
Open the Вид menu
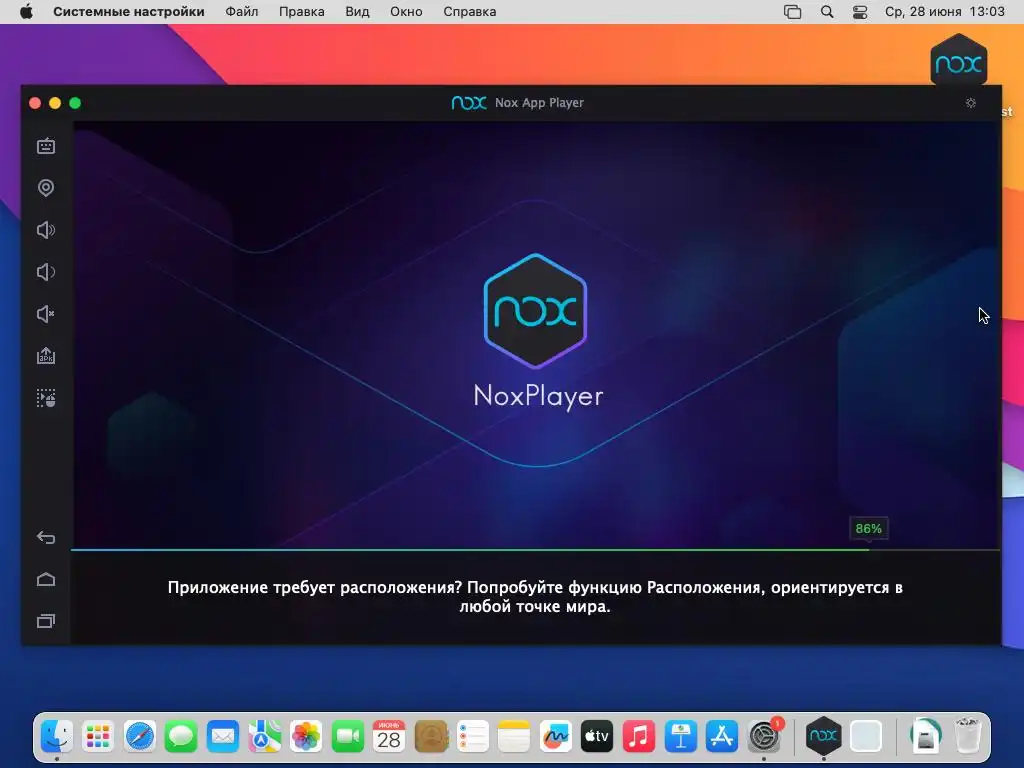[357, 12]
